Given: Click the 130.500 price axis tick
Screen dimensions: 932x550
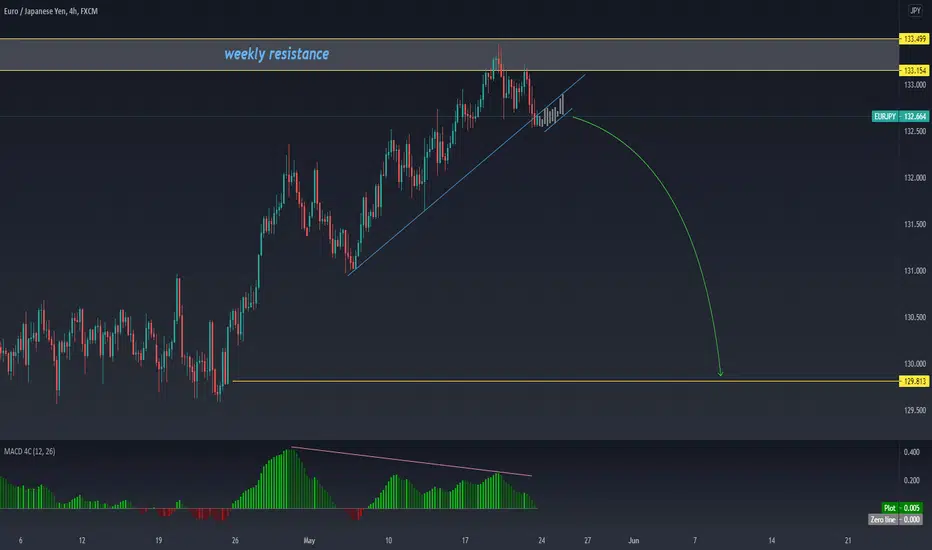Looking at the screenshot, I should tap(915, 317).
